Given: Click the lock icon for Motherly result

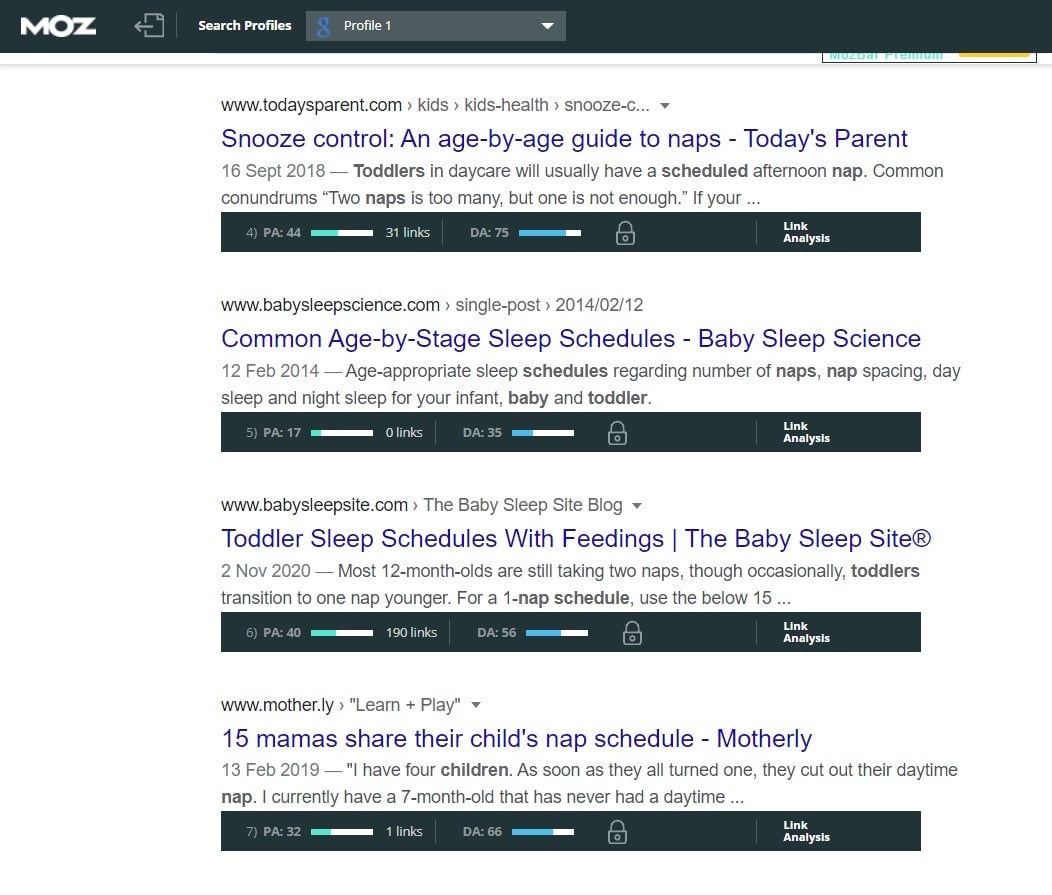Looking at the screenshot, I should pyautogui.click(x=617, y=832).
